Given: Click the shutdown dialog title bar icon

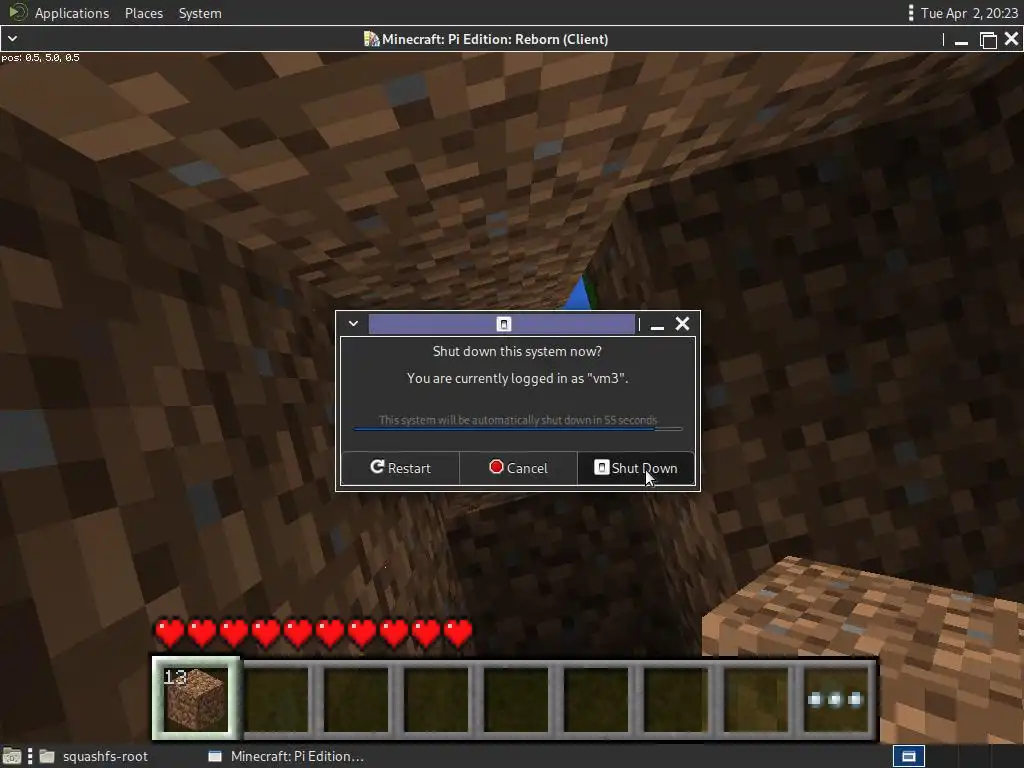Looking at the screenshot, I should [504, 324].
